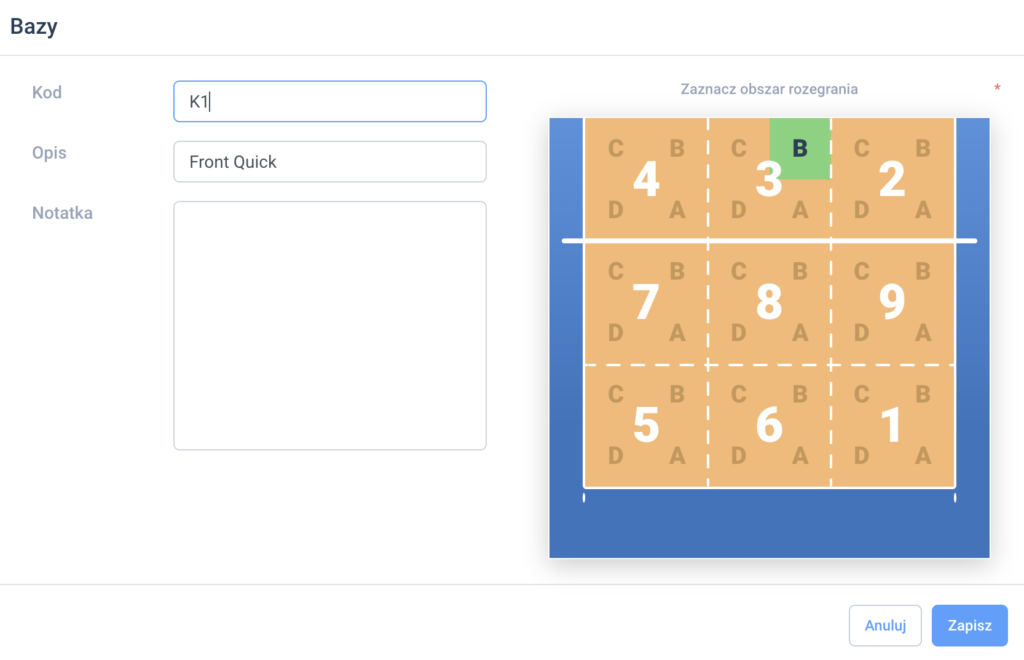Select subzone D of court zone 4

(616, 210)
